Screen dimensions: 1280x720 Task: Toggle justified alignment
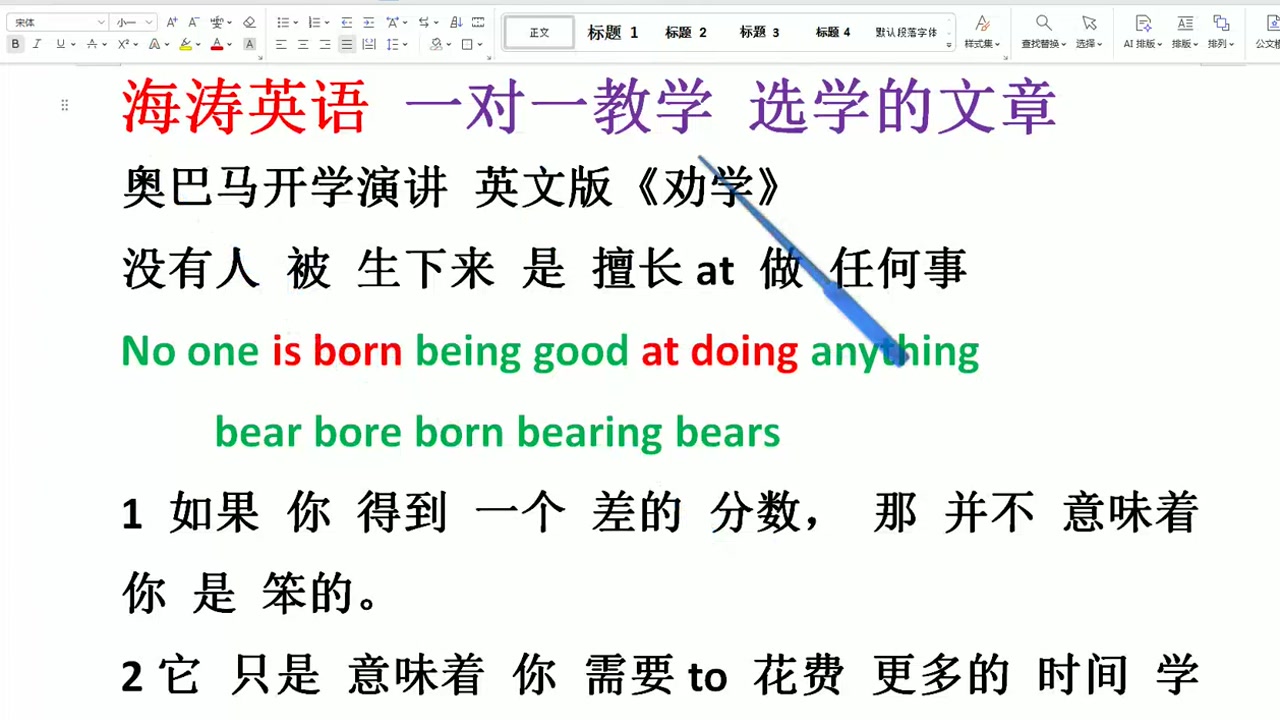pyautogui.click(x=347, y=44)
